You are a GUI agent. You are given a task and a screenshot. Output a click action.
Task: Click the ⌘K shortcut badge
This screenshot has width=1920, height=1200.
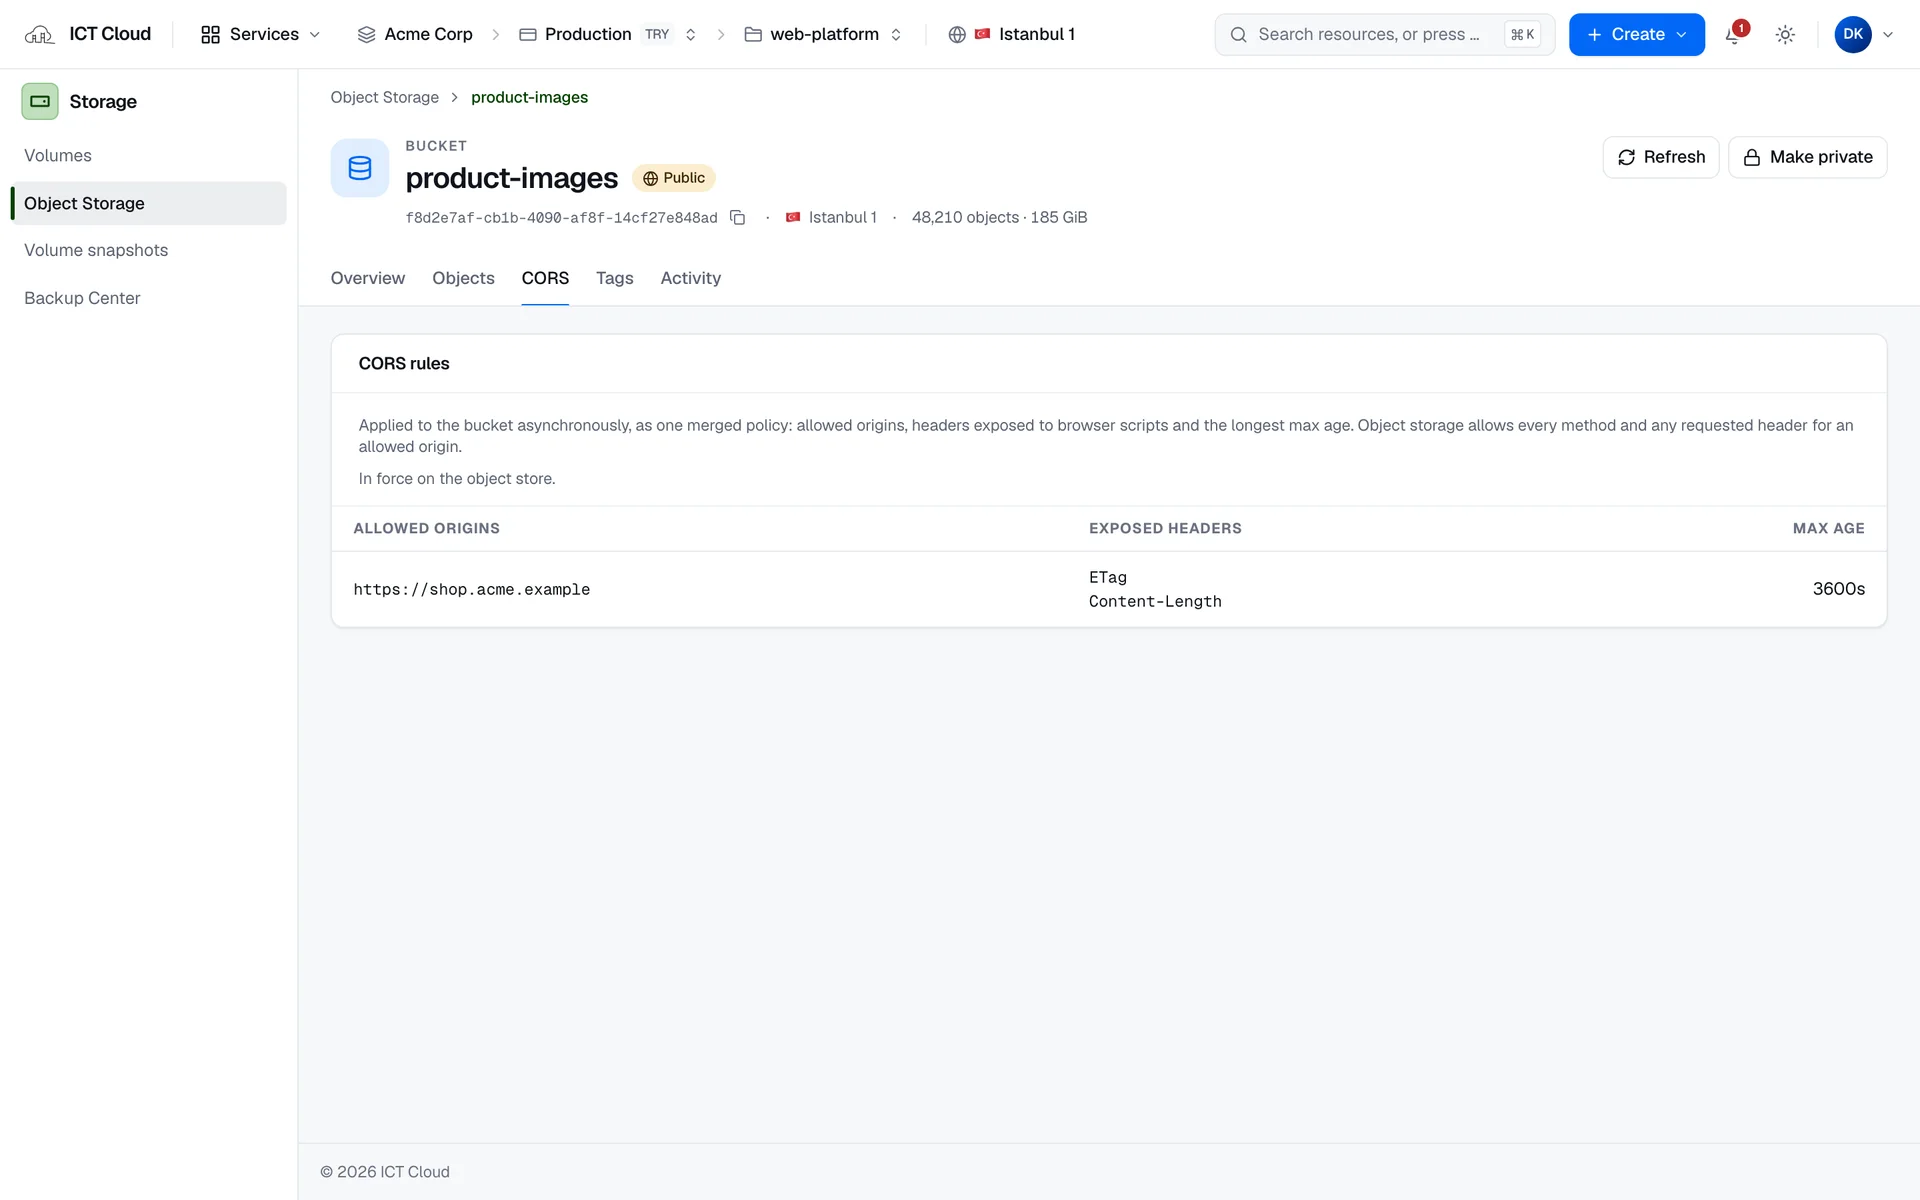[x=1522, y=35]
